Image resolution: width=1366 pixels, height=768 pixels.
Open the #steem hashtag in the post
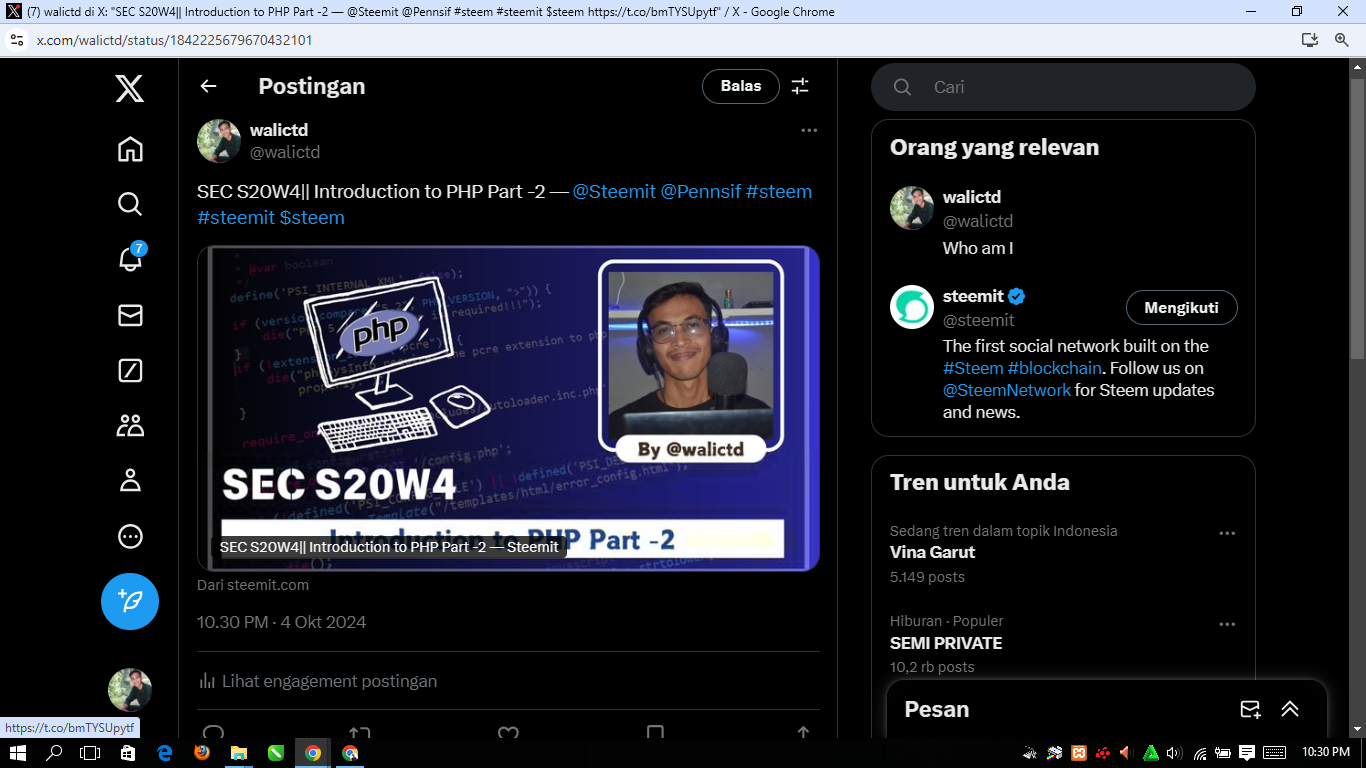point(779,191)
